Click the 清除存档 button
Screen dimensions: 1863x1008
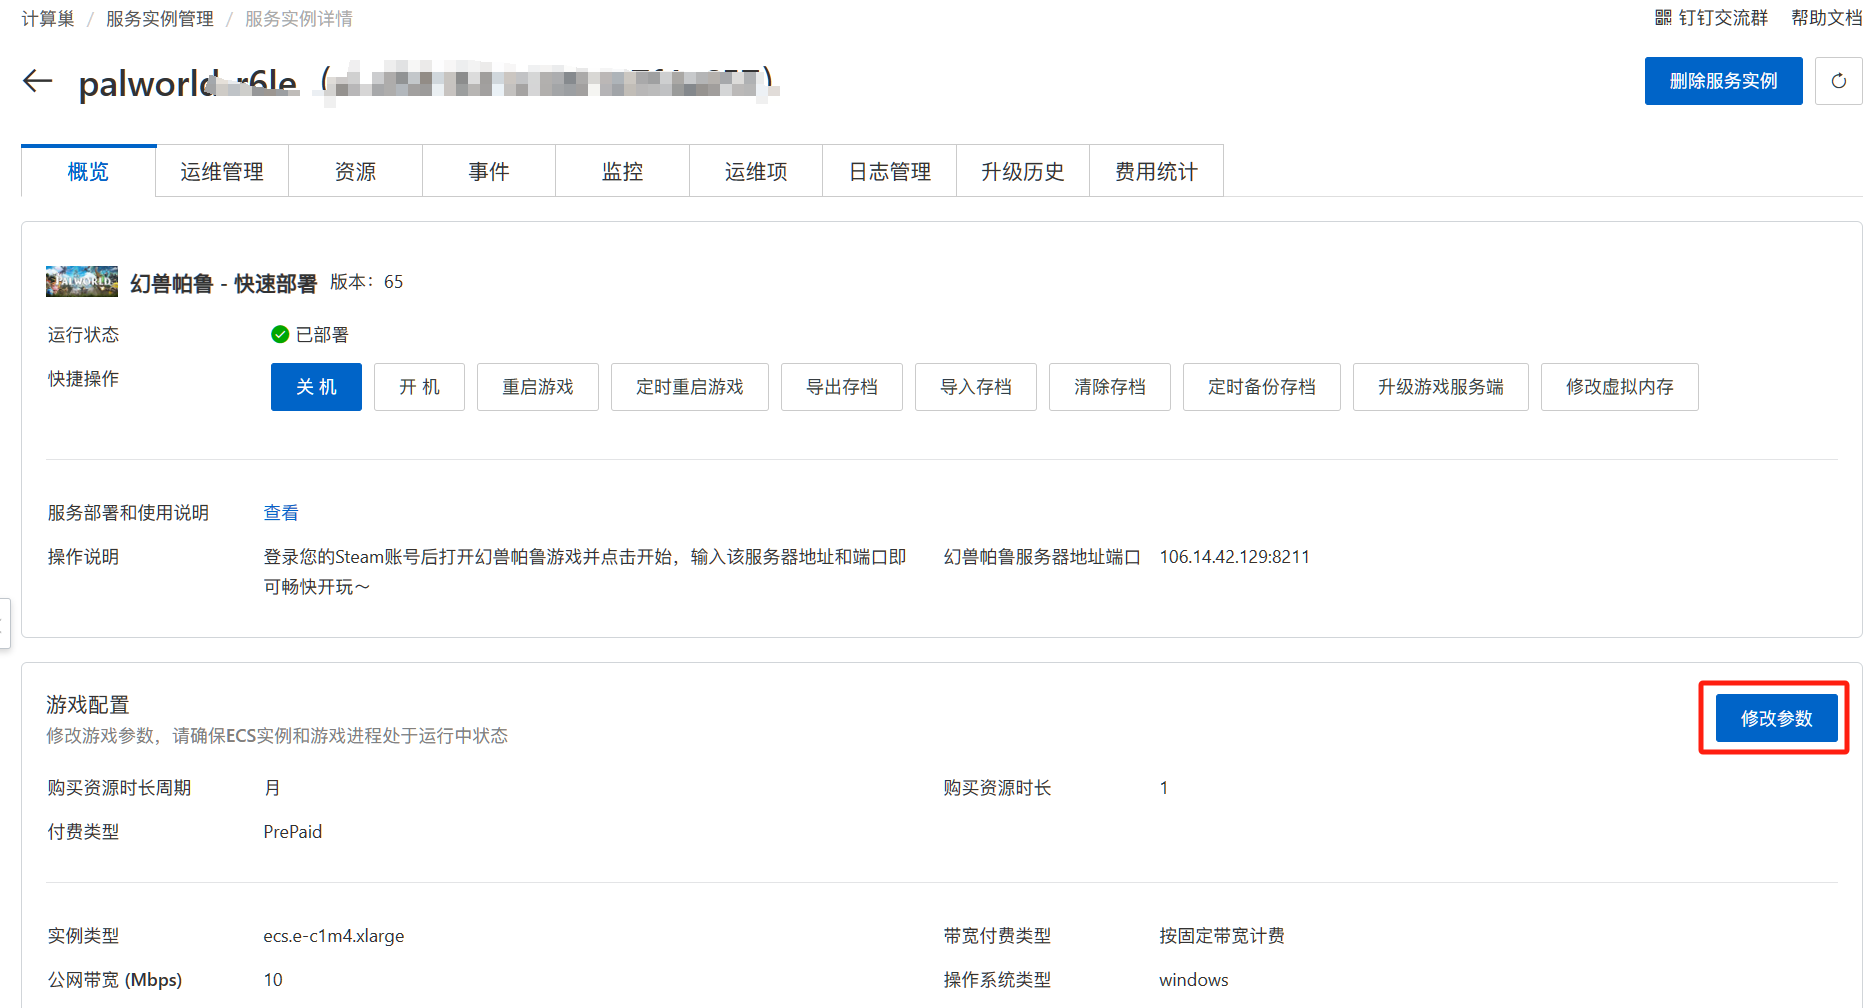point(1110,387)
